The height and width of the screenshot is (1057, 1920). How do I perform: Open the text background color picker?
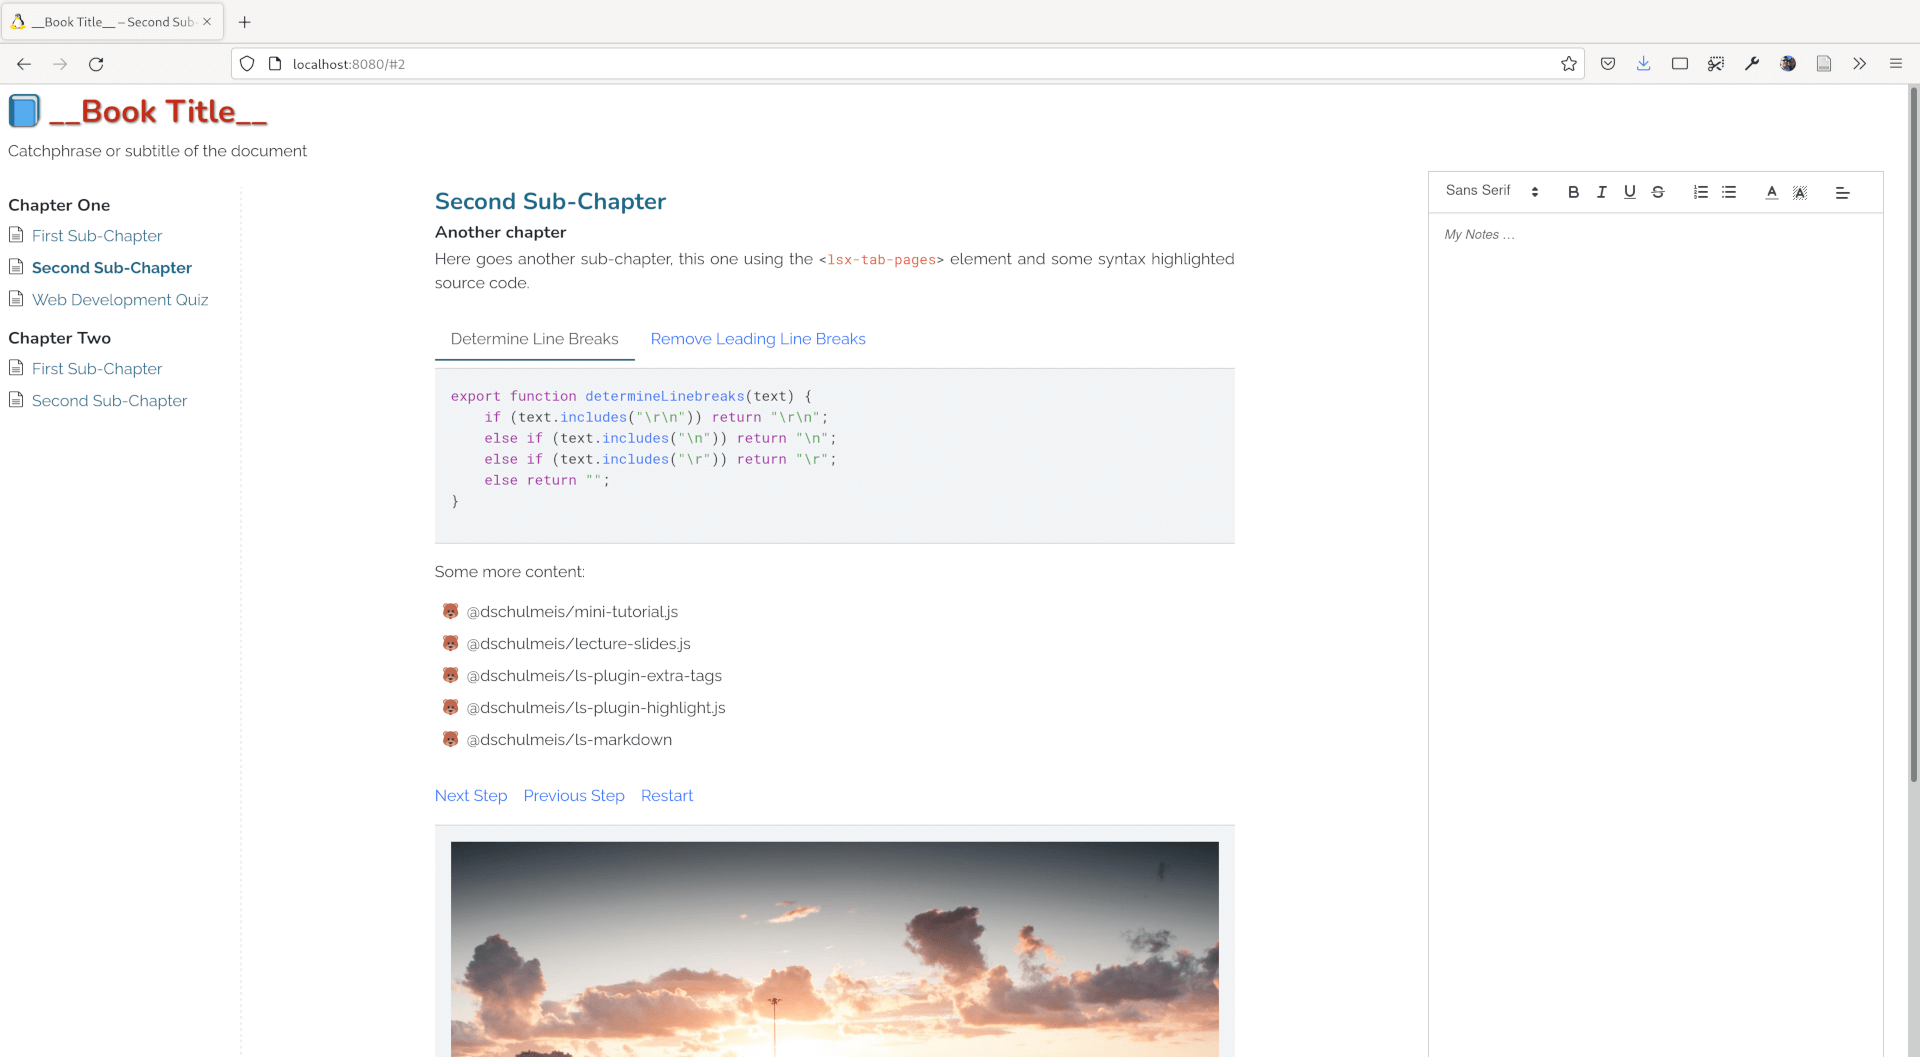[x=1800, y=192]
